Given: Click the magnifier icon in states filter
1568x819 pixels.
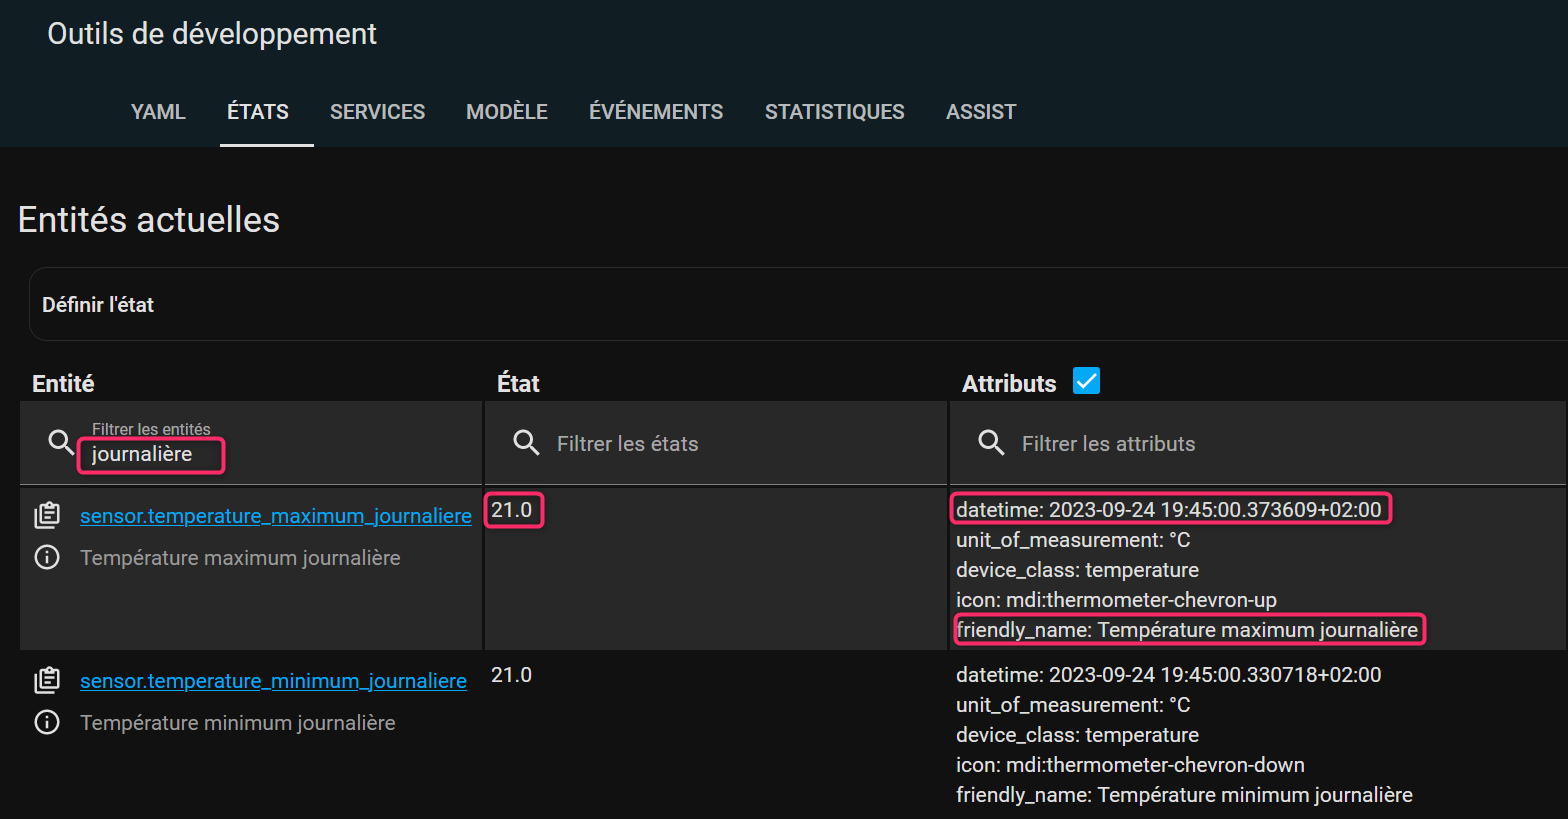Looking at the screenshot, I should coord(526,442).
